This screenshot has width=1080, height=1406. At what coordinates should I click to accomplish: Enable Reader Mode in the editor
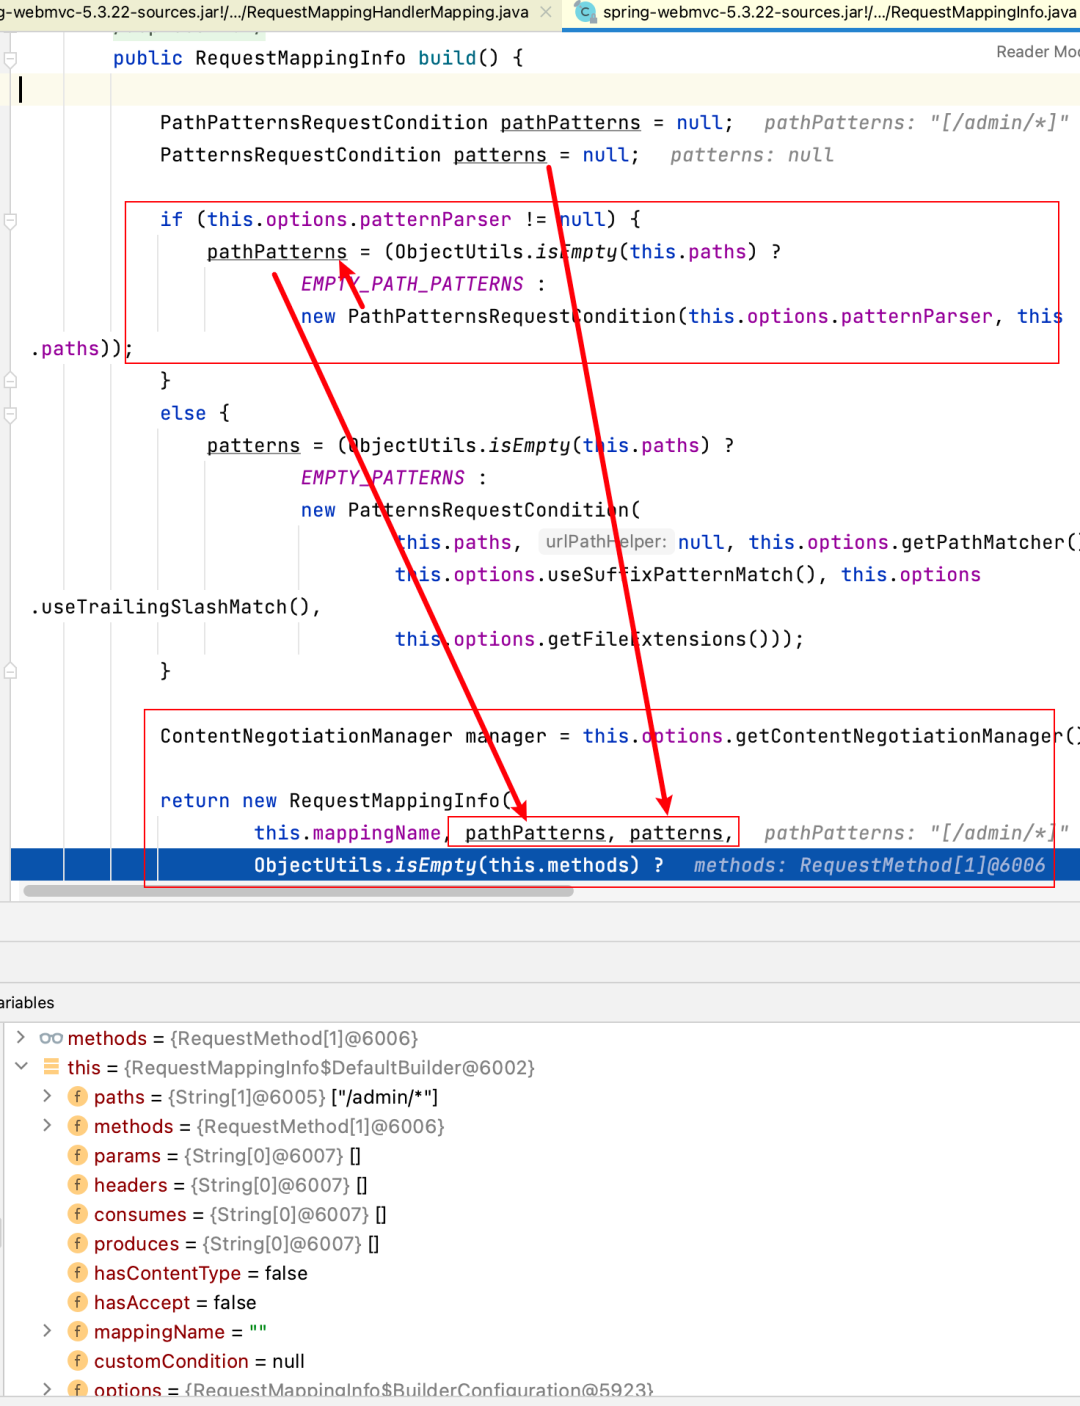(x=1036, y=52)
